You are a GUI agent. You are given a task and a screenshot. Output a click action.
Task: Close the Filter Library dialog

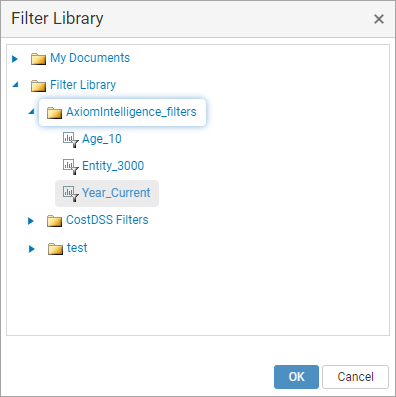point(379,19)
